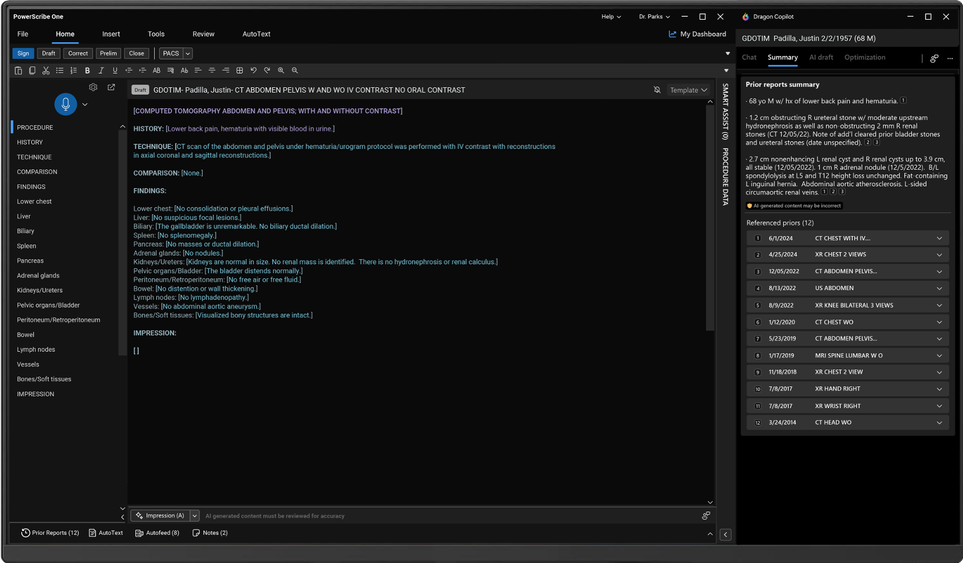Toggle Bold formatting
The image size is (963, 563).
[x=88, y=71]
